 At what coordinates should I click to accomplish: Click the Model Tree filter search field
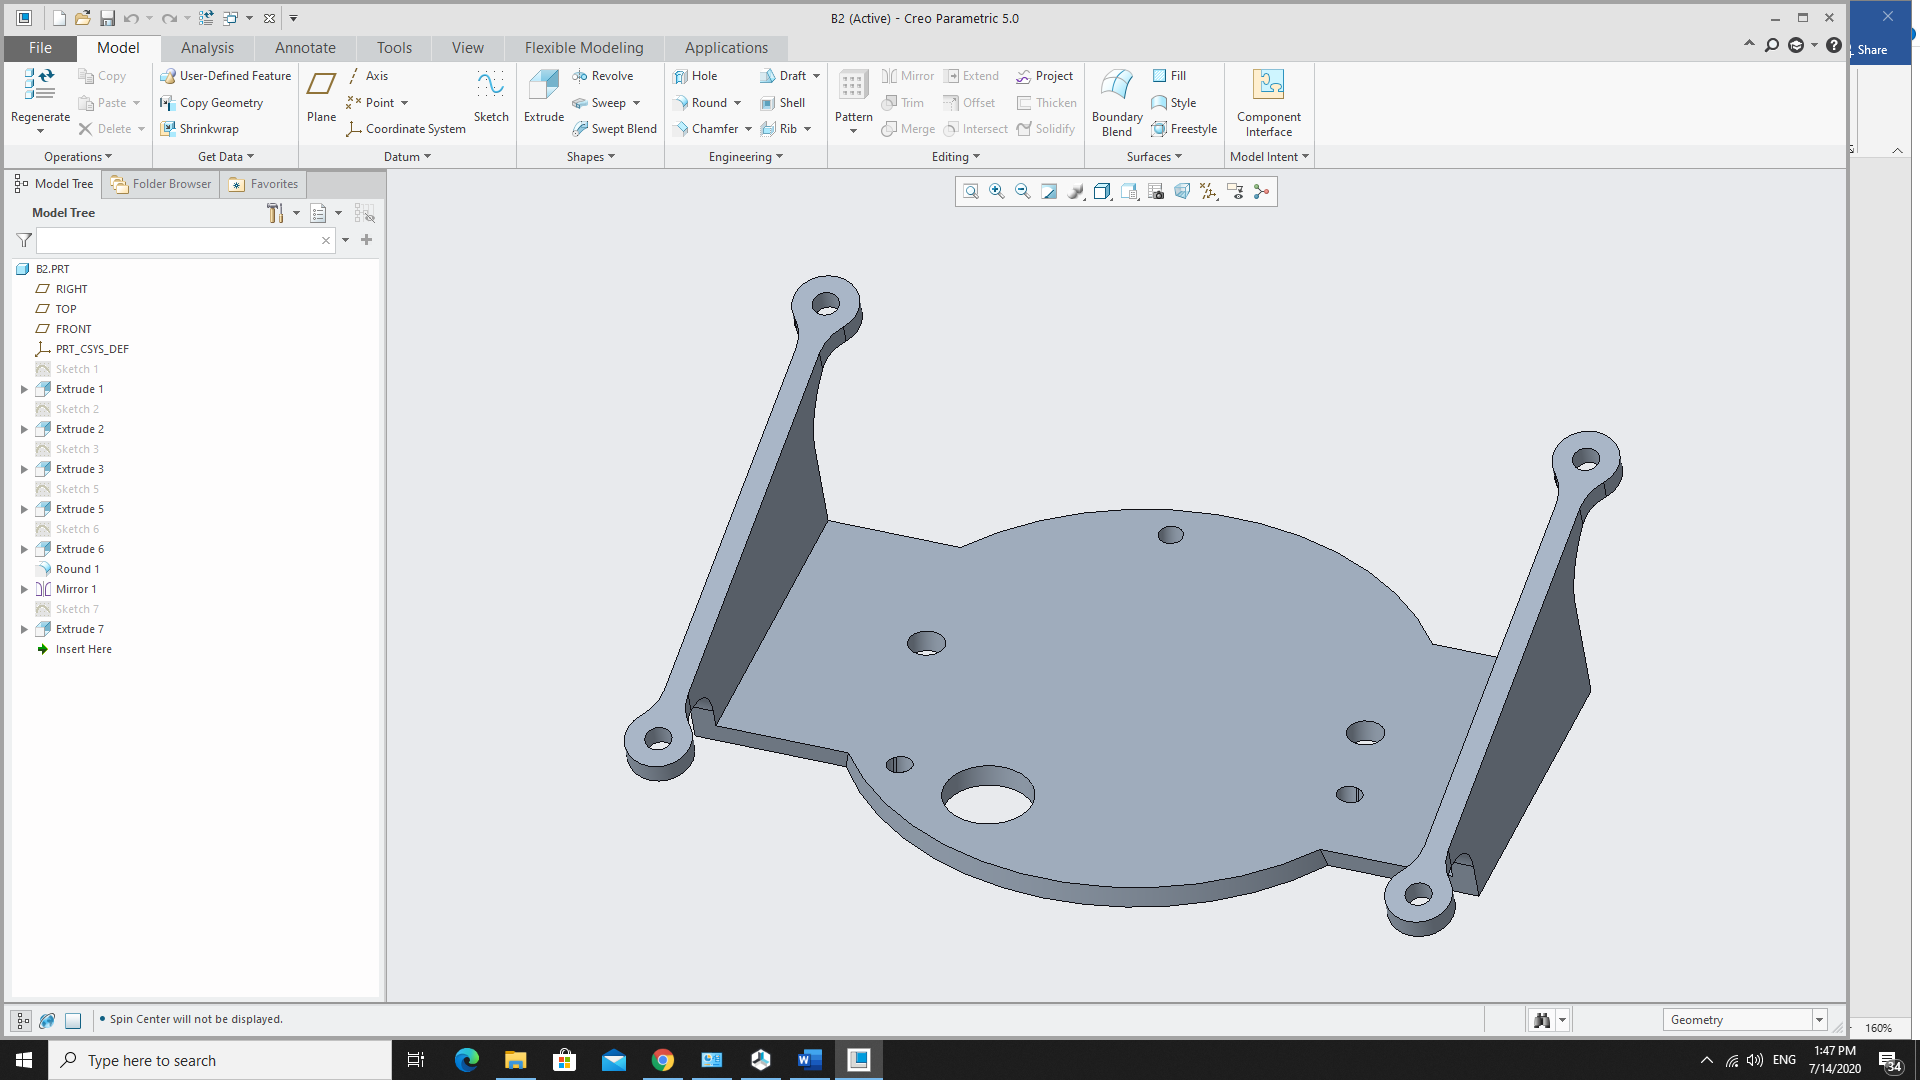(178, 240)
